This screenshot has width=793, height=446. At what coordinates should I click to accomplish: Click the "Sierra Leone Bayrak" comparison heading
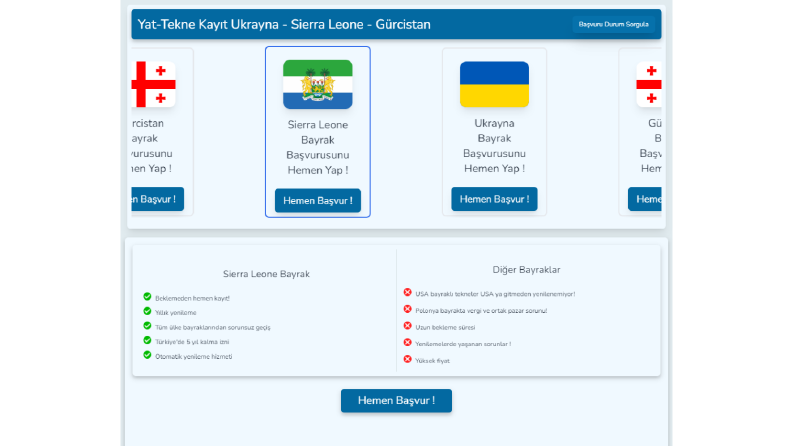tap(266, 274)
